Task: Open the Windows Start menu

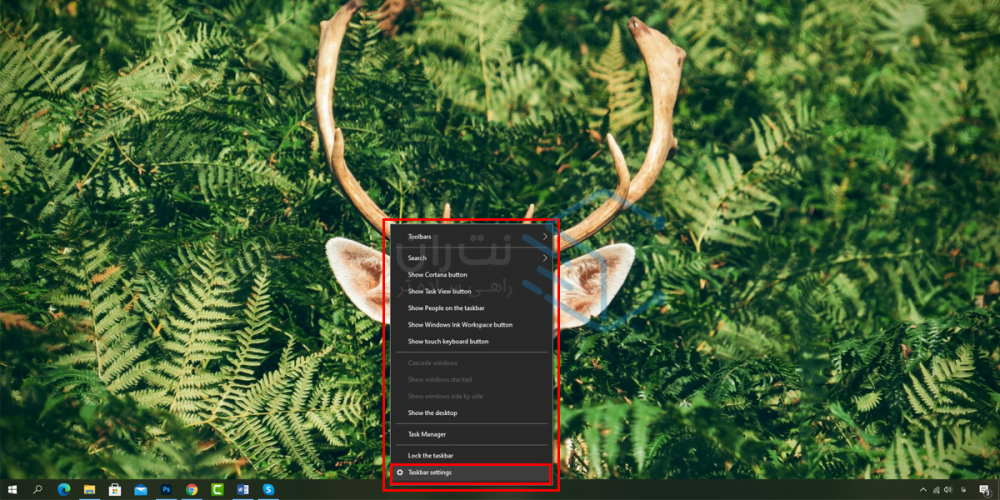Action: click(11, 490)
